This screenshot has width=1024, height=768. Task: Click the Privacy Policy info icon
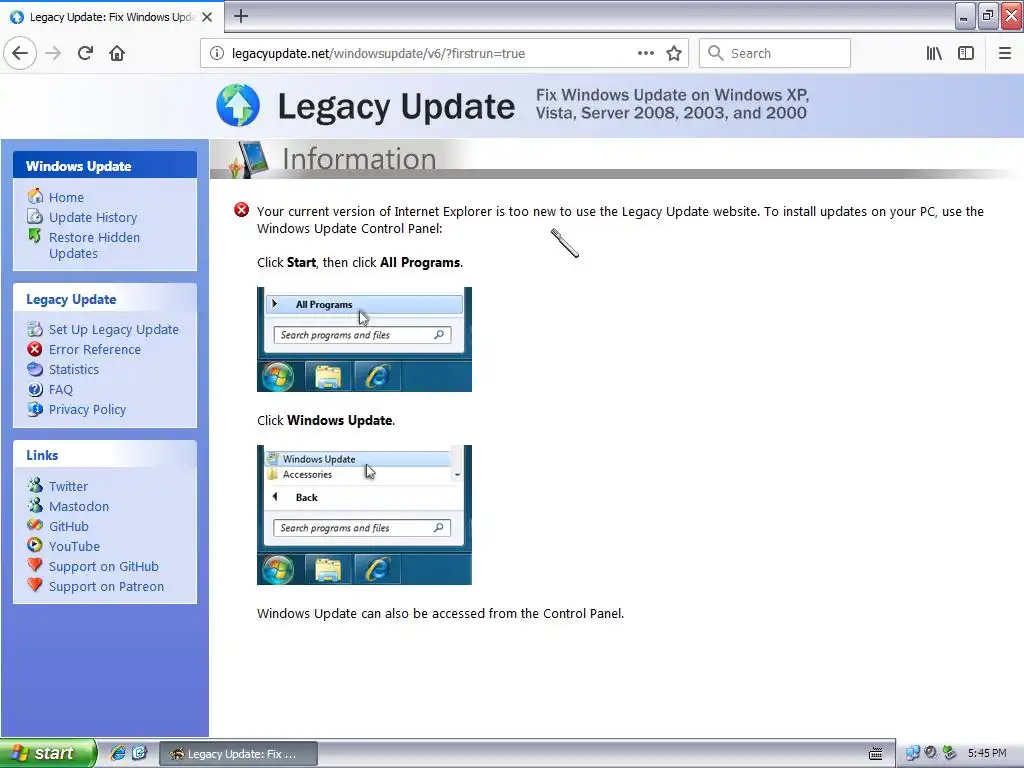35,409
